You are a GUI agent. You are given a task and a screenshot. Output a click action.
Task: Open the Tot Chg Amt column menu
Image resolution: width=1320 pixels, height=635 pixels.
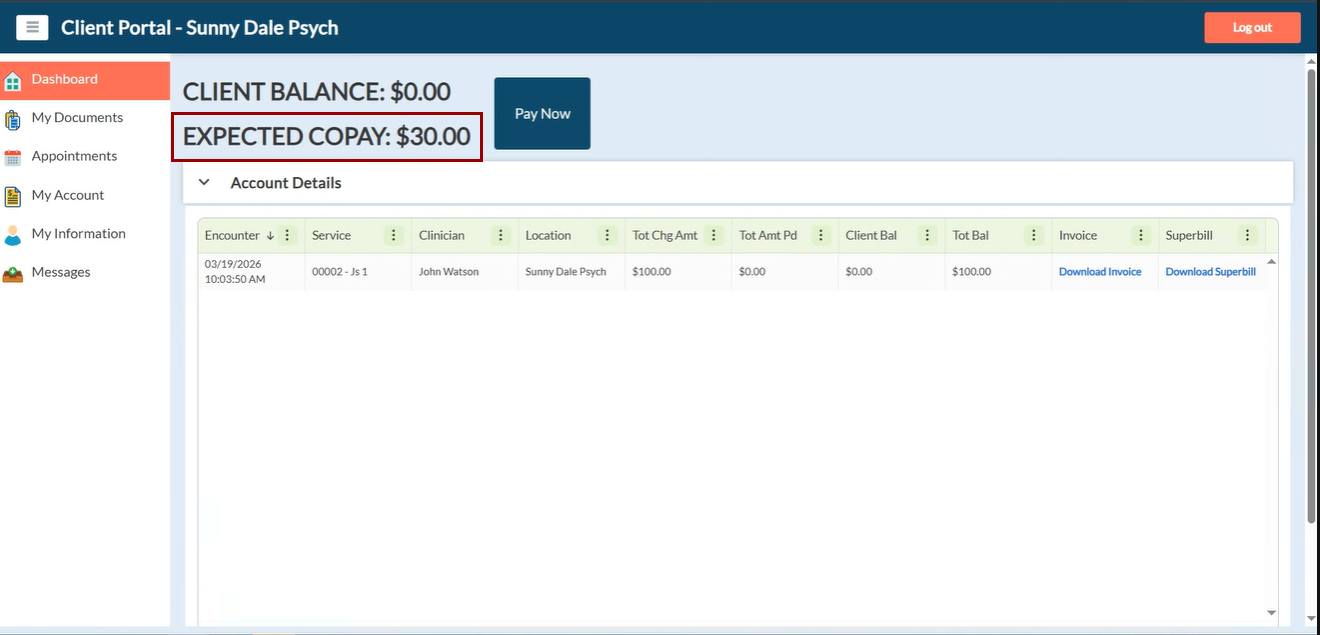pos(714,236)
